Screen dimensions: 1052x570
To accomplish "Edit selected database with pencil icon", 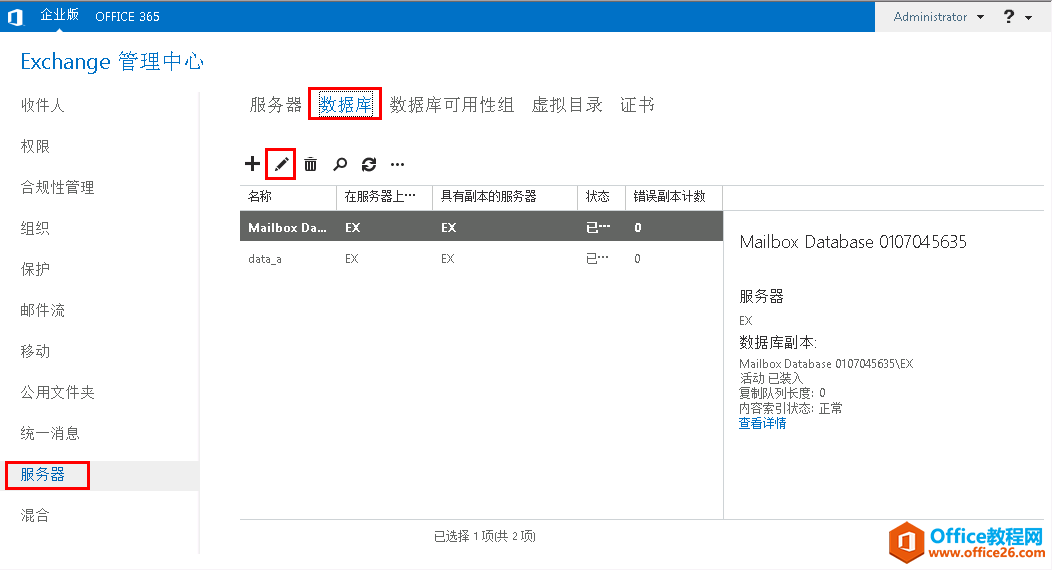I will (281, 164).
